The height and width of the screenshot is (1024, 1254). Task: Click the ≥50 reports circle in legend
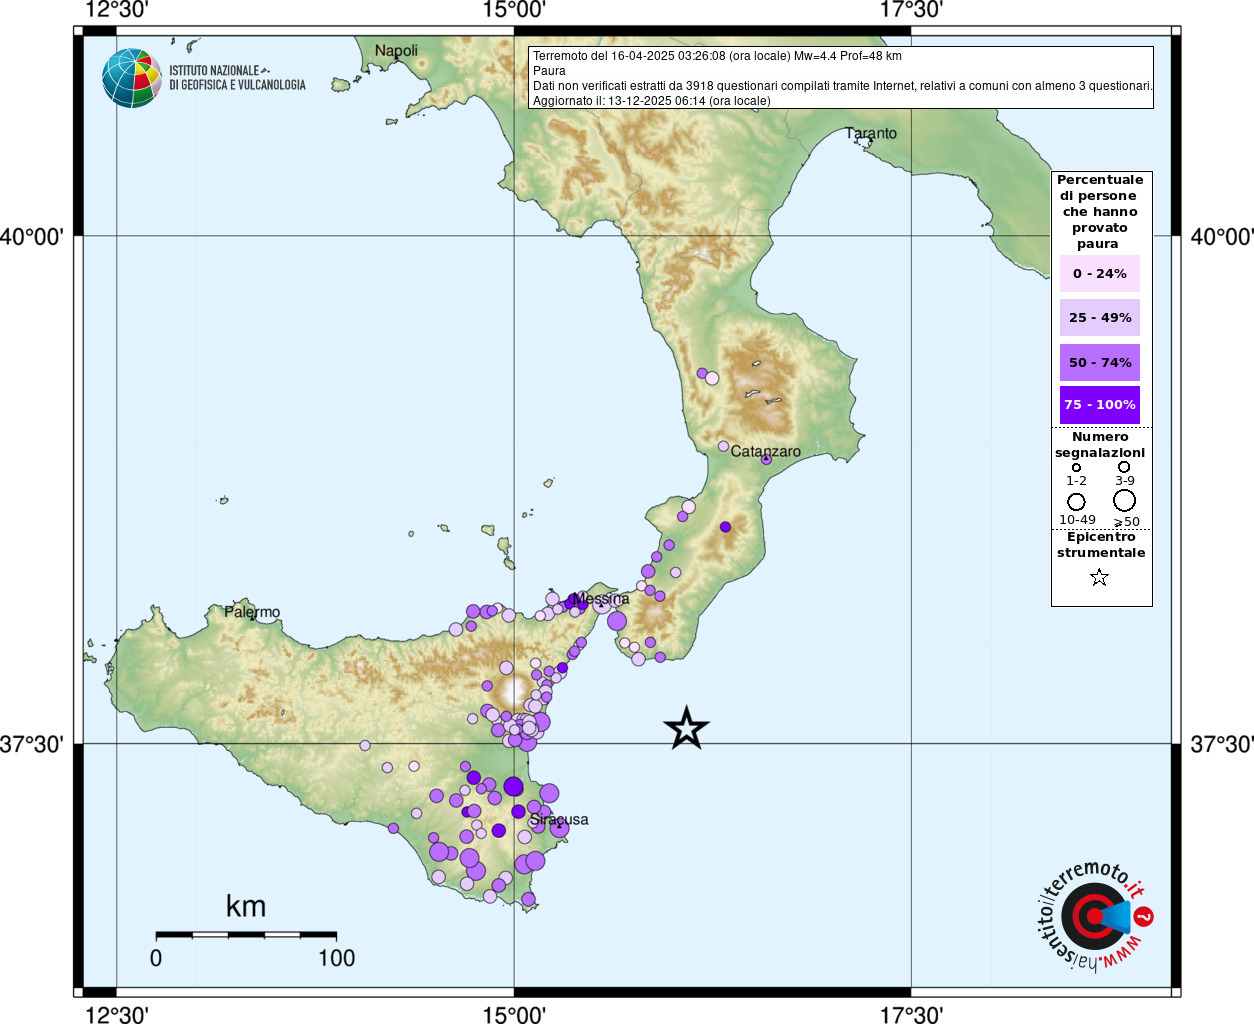pos(1125,500)
